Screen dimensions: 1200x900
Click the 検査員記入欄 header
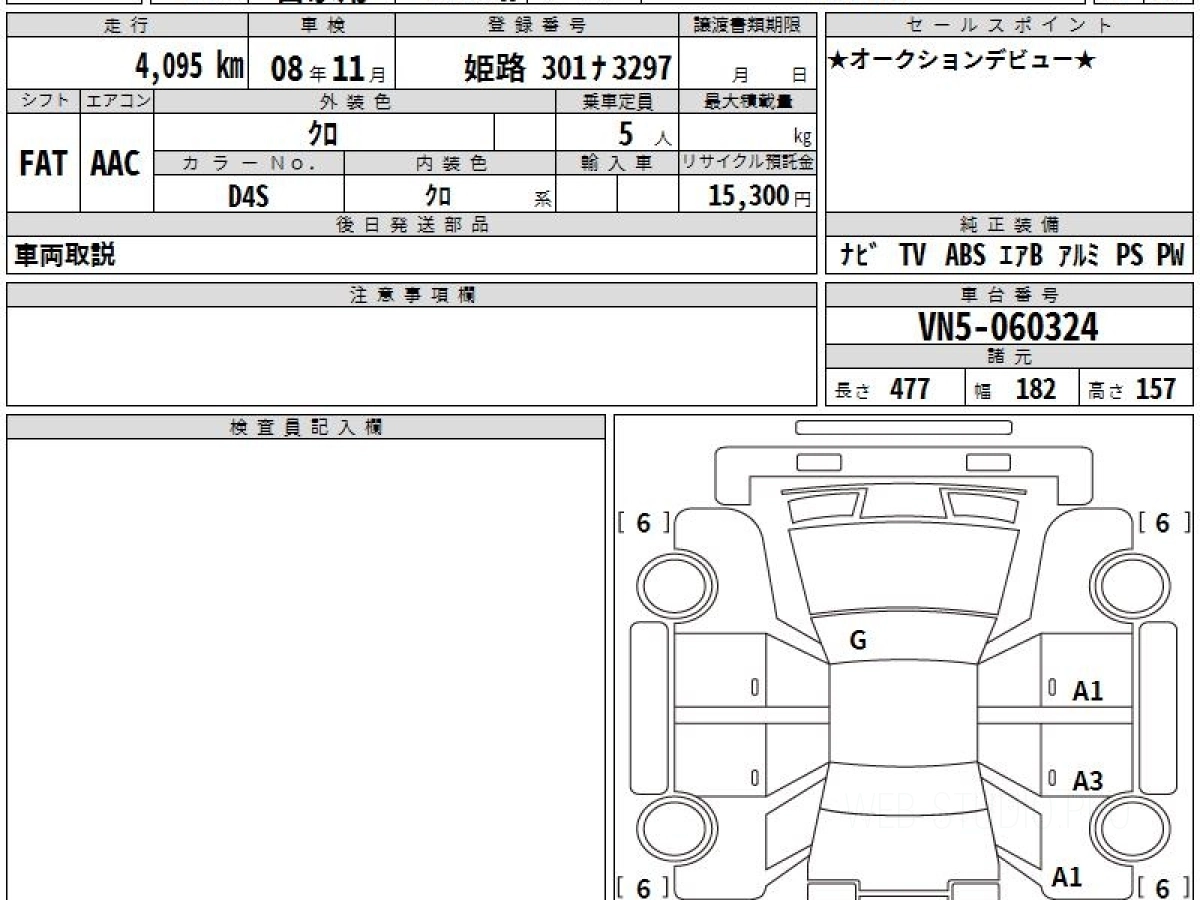[306, 427]
